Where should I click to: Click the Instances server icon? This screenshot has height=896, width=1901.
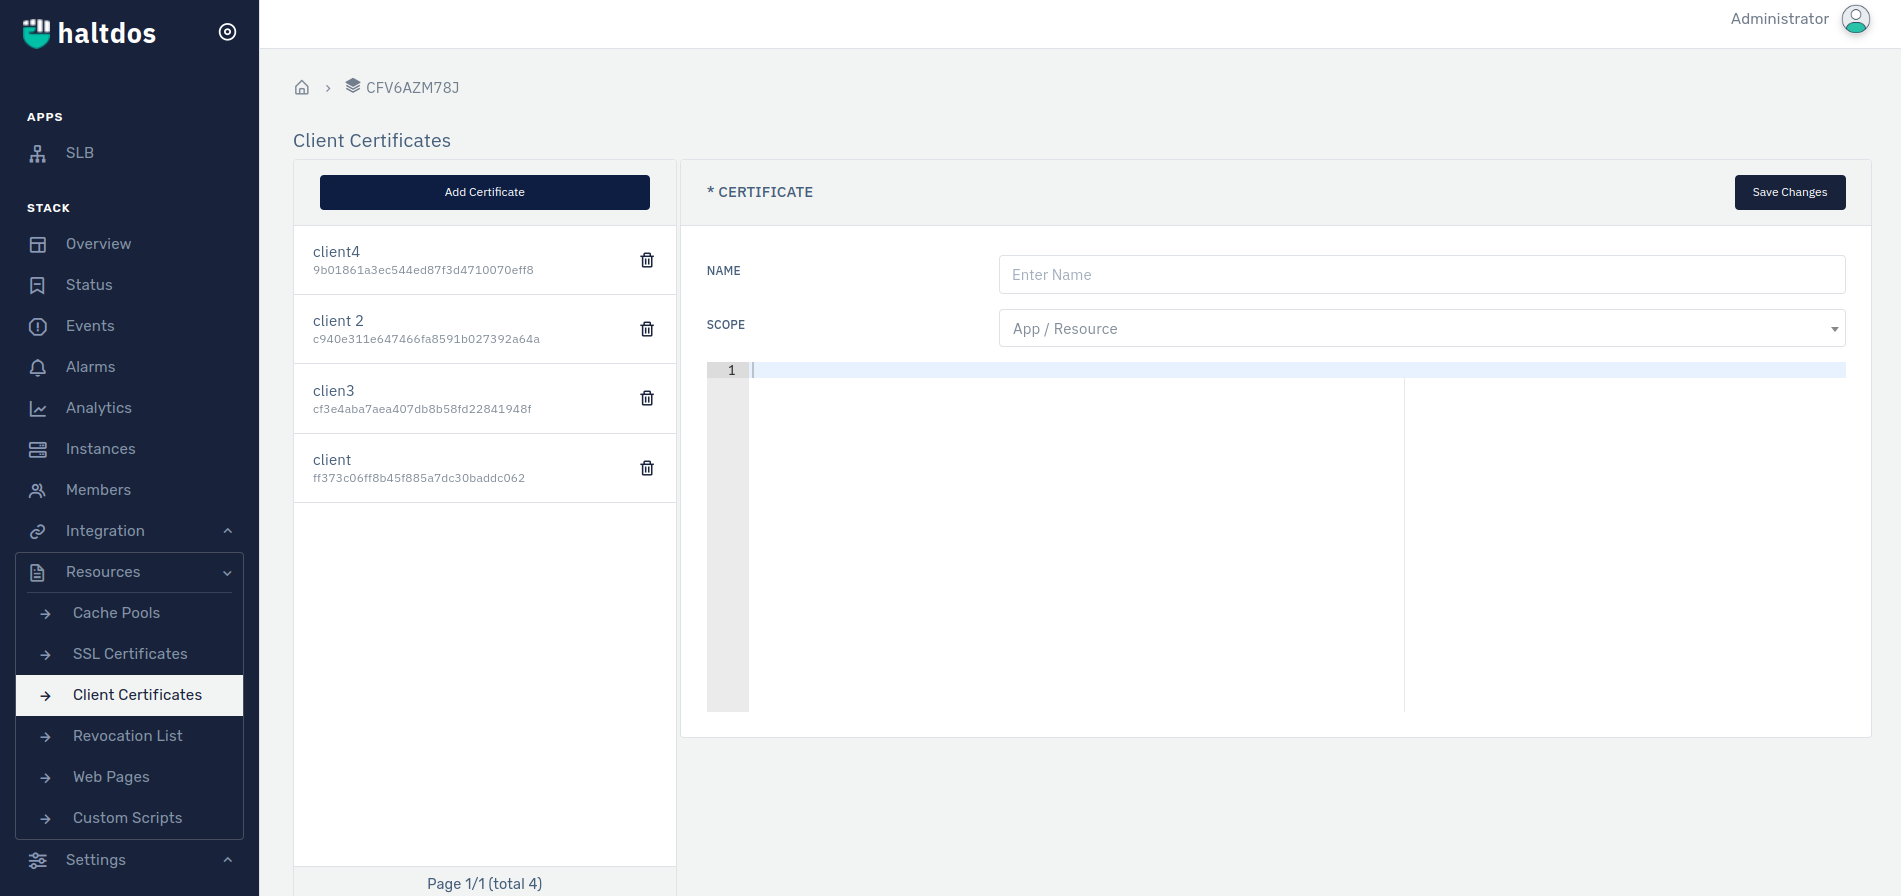point(38,450)
